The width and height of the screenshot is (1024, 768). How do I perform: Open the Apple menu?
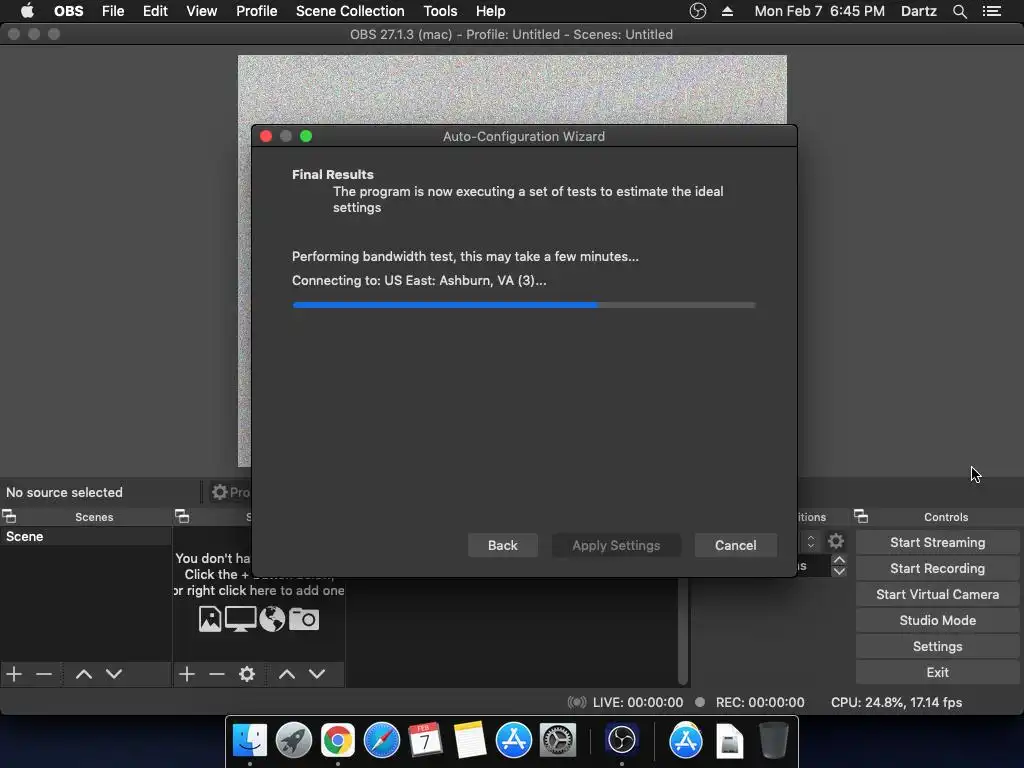[27, 11]
